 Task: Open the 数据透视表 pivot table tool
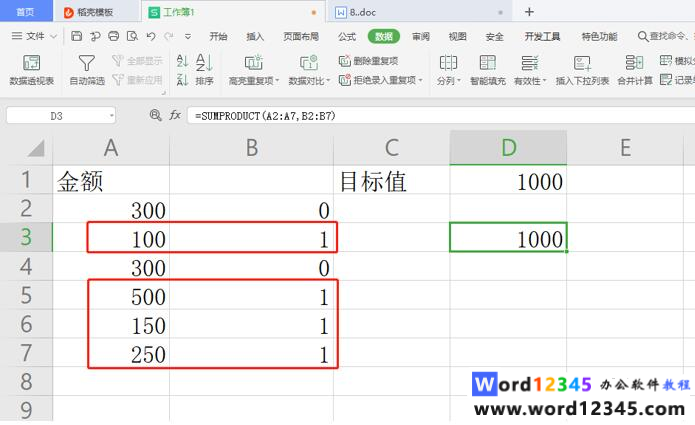31,69
